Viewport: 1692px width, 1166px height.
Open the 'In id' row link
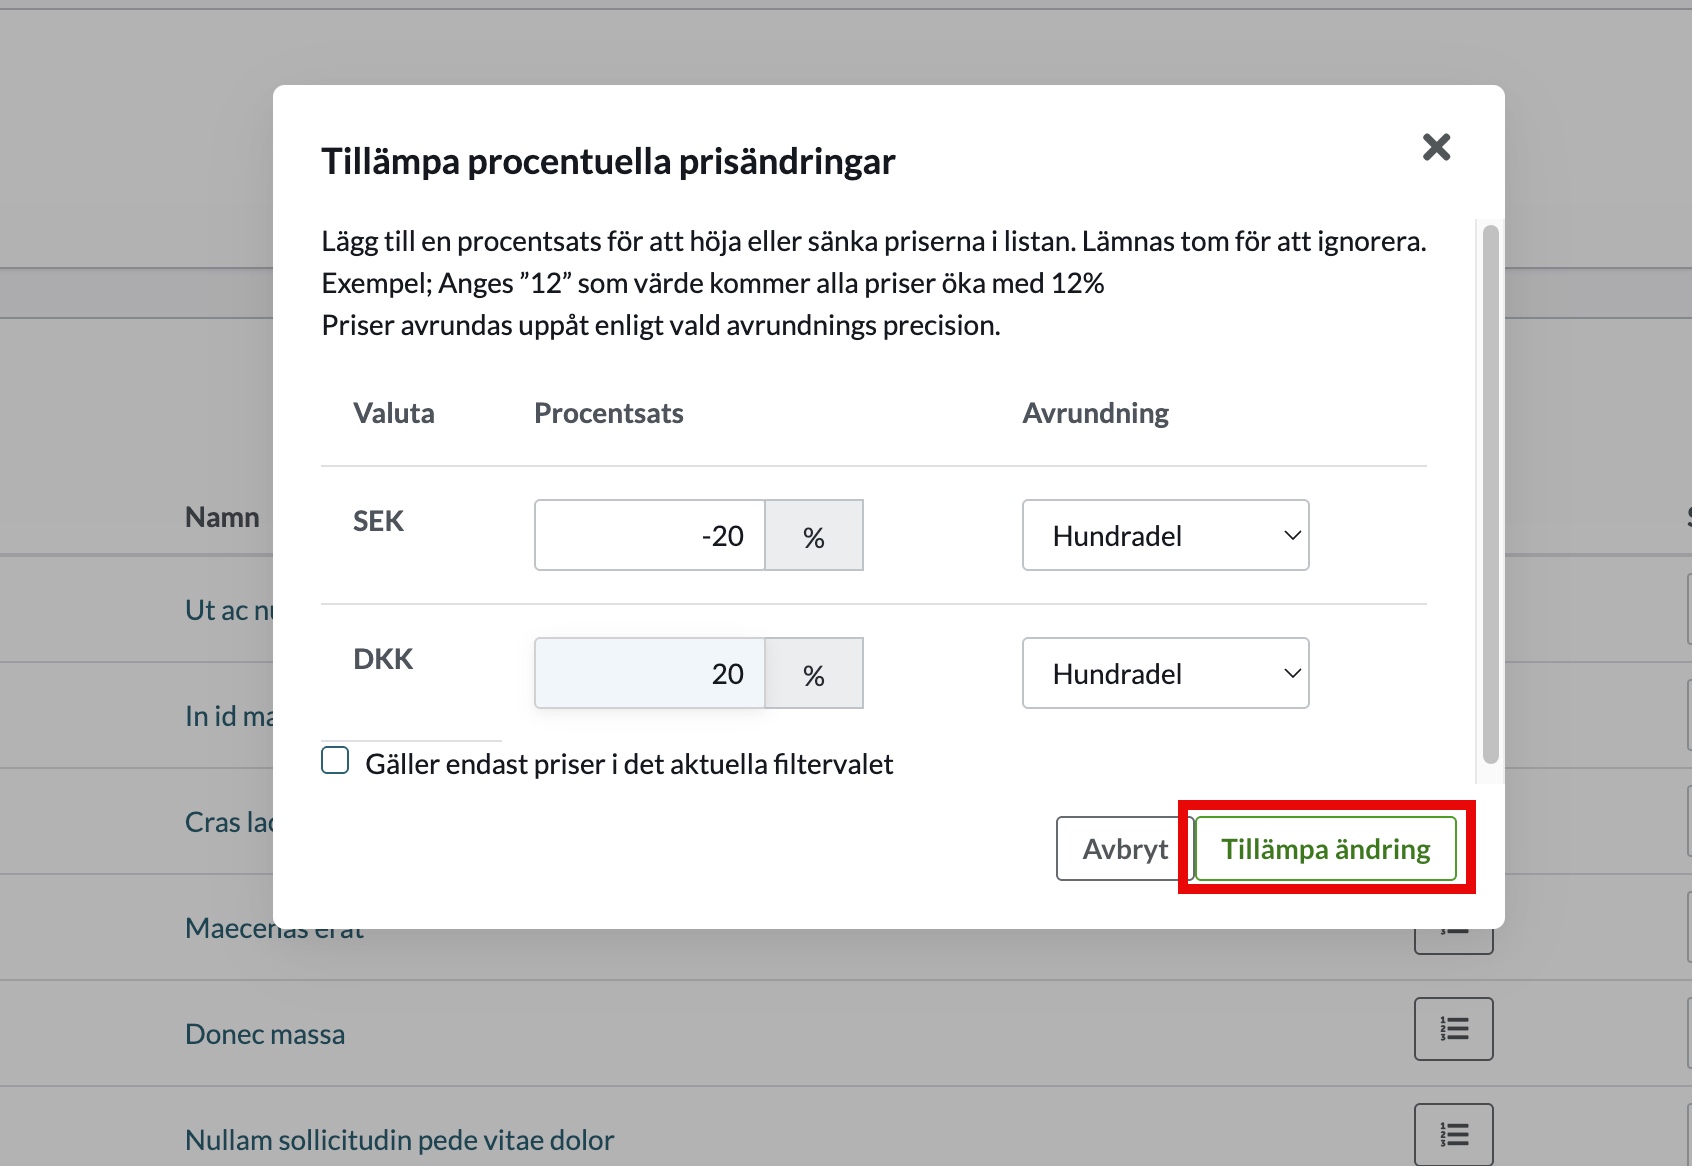point(228,716)
